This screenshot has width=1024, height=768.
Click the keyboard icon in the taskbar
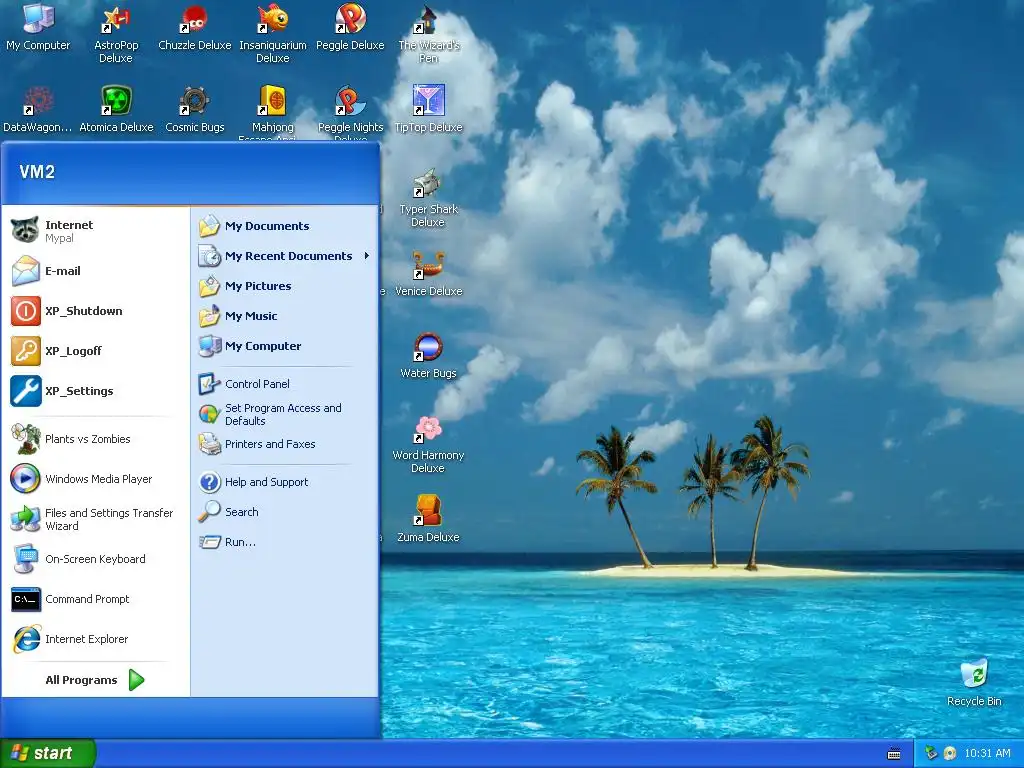[x=894, y=754]
